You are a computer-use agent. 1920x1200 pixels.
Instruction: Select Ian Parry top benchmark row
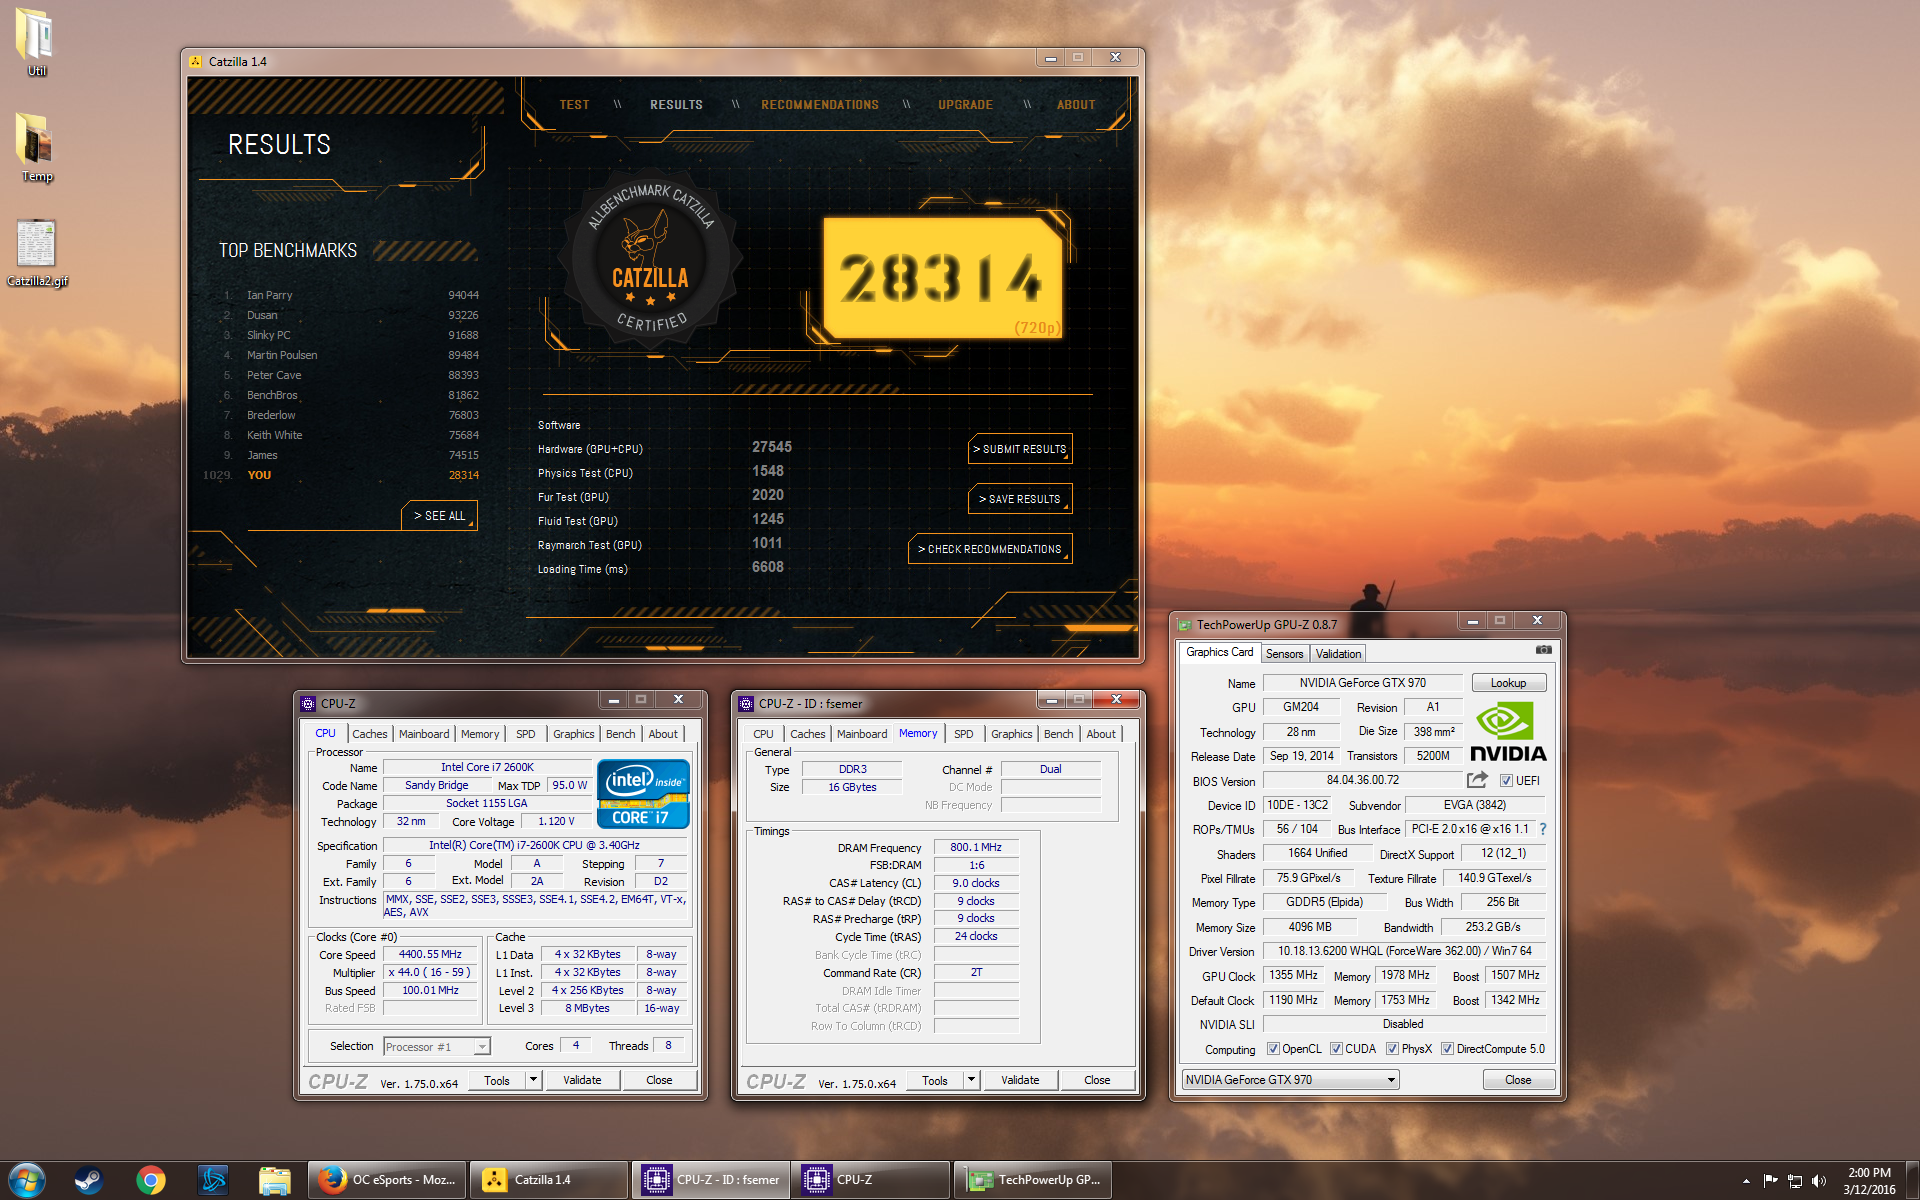350,295
